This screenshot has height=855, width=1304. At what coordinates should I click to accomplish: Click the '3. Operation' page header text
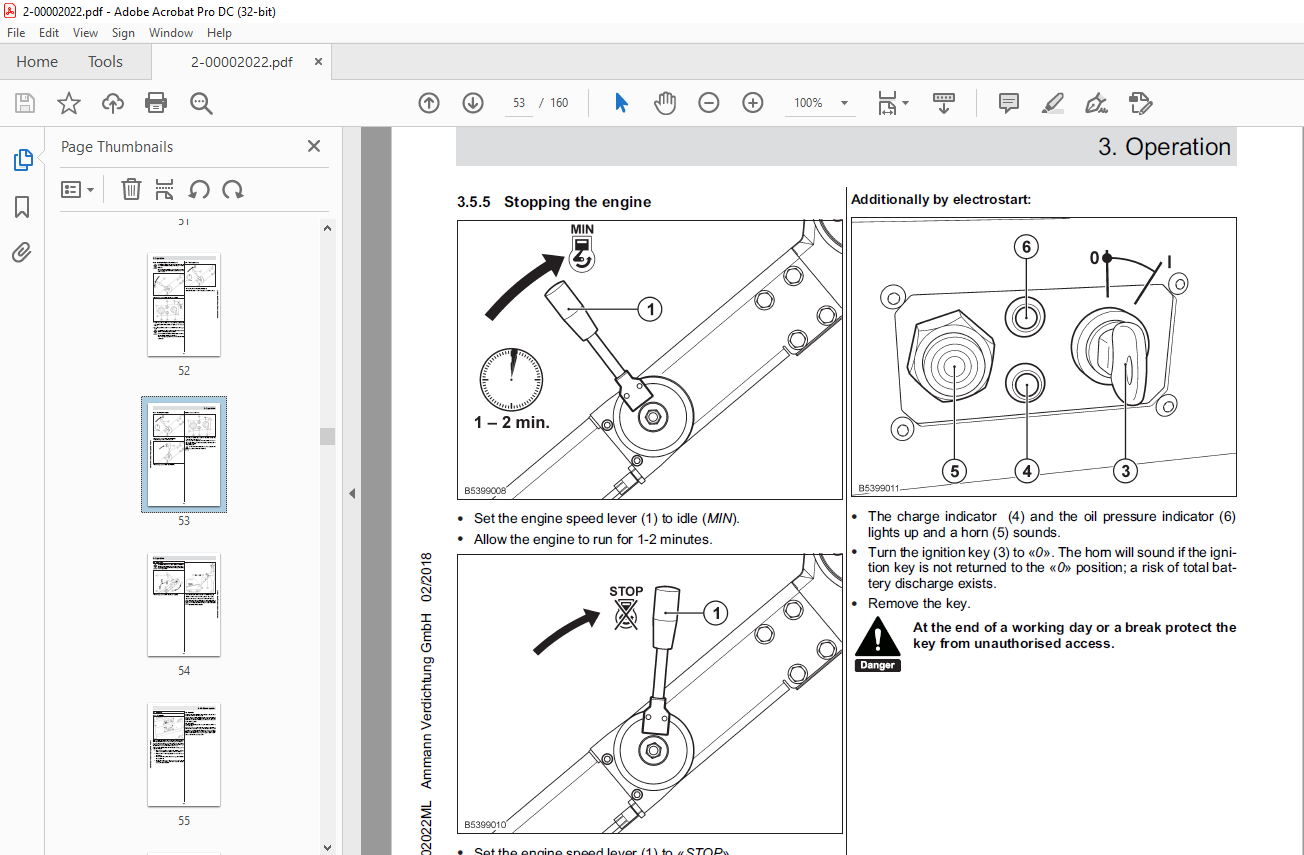(1164, 147)
